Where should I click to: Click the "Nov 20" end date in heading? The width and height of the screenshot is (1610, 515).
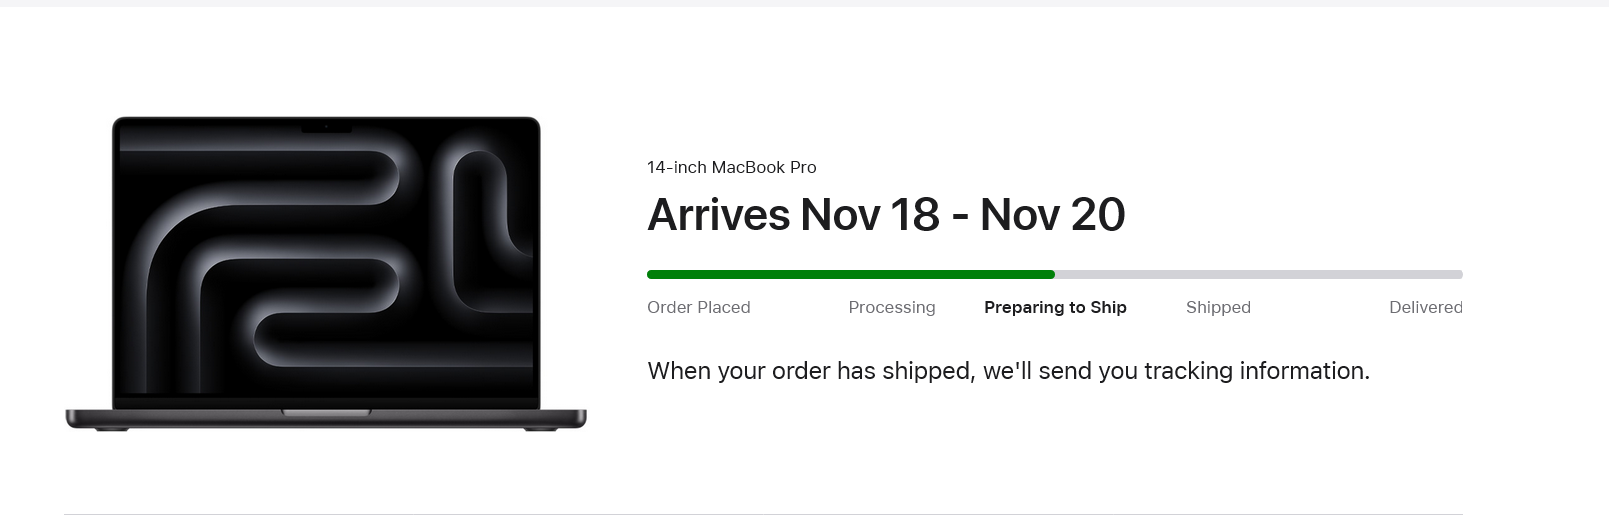(x=1053, y=215)
